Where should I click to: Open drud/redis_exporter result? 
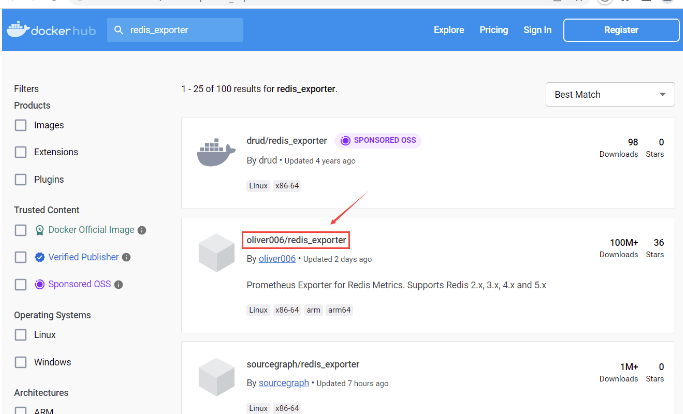click(x=287, y=141)
